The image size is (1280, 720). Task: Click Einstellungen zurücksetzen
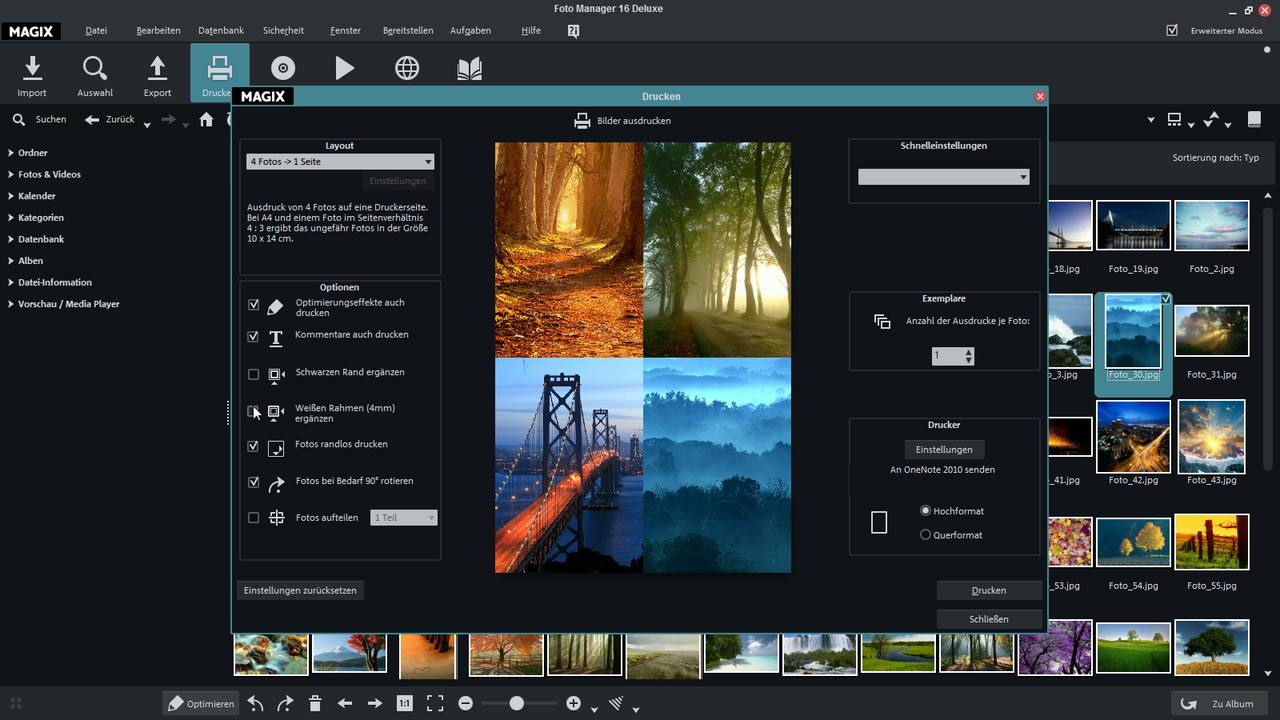tap(300, 590)
